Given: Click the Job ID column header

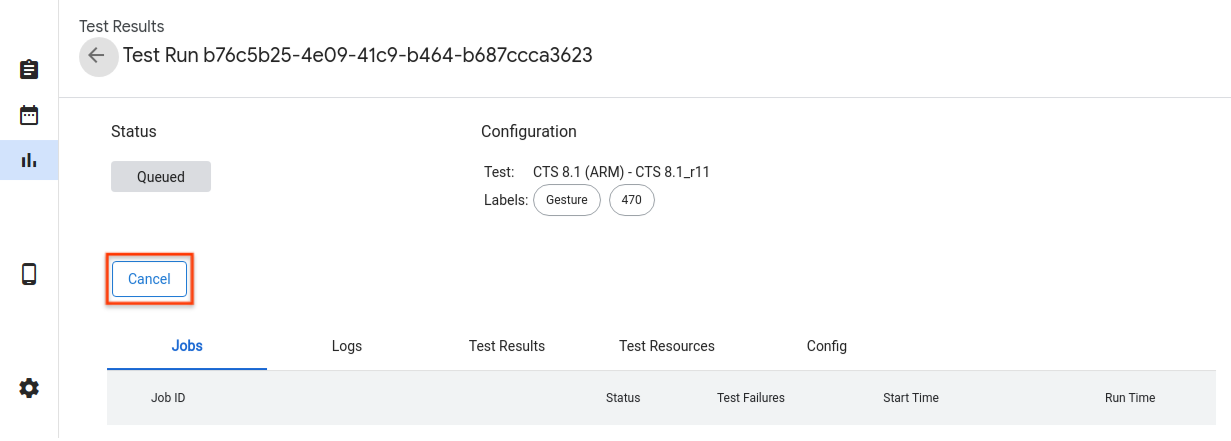Looking at the screenshot, I should [168, 398].
